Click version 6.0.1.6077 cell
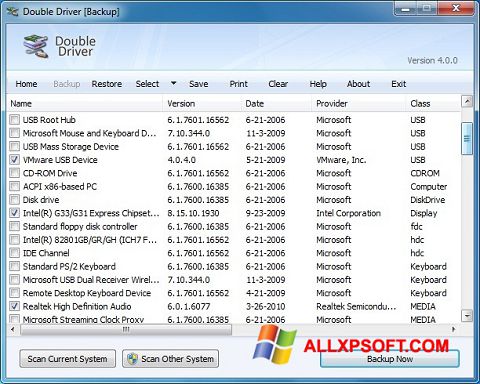The image size is (480, 384). click(x=189, y=306)
